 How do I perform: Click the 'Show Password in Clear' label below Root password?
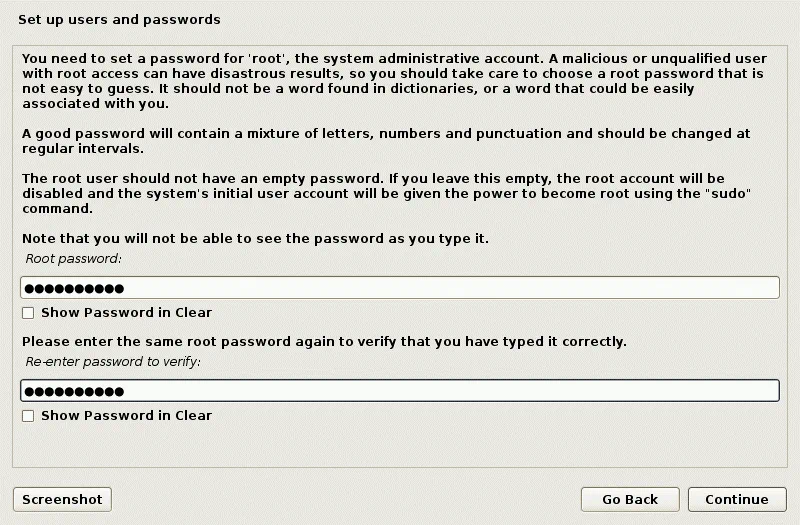(126, 313)
